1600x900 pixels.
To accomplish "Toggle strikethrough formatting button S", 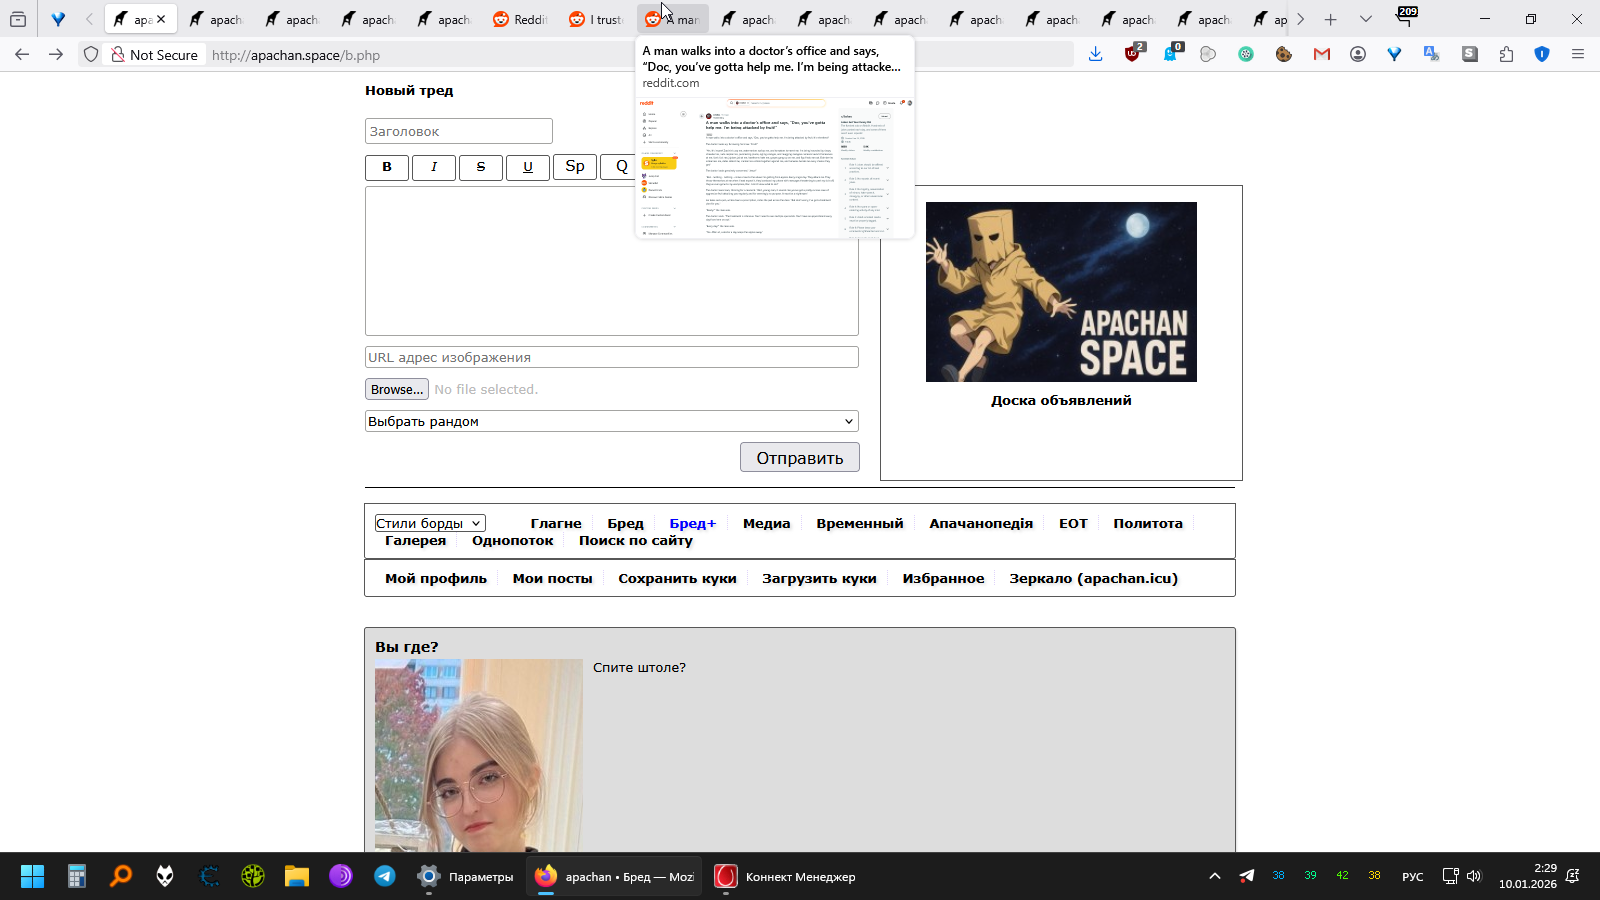I will 481,167.
